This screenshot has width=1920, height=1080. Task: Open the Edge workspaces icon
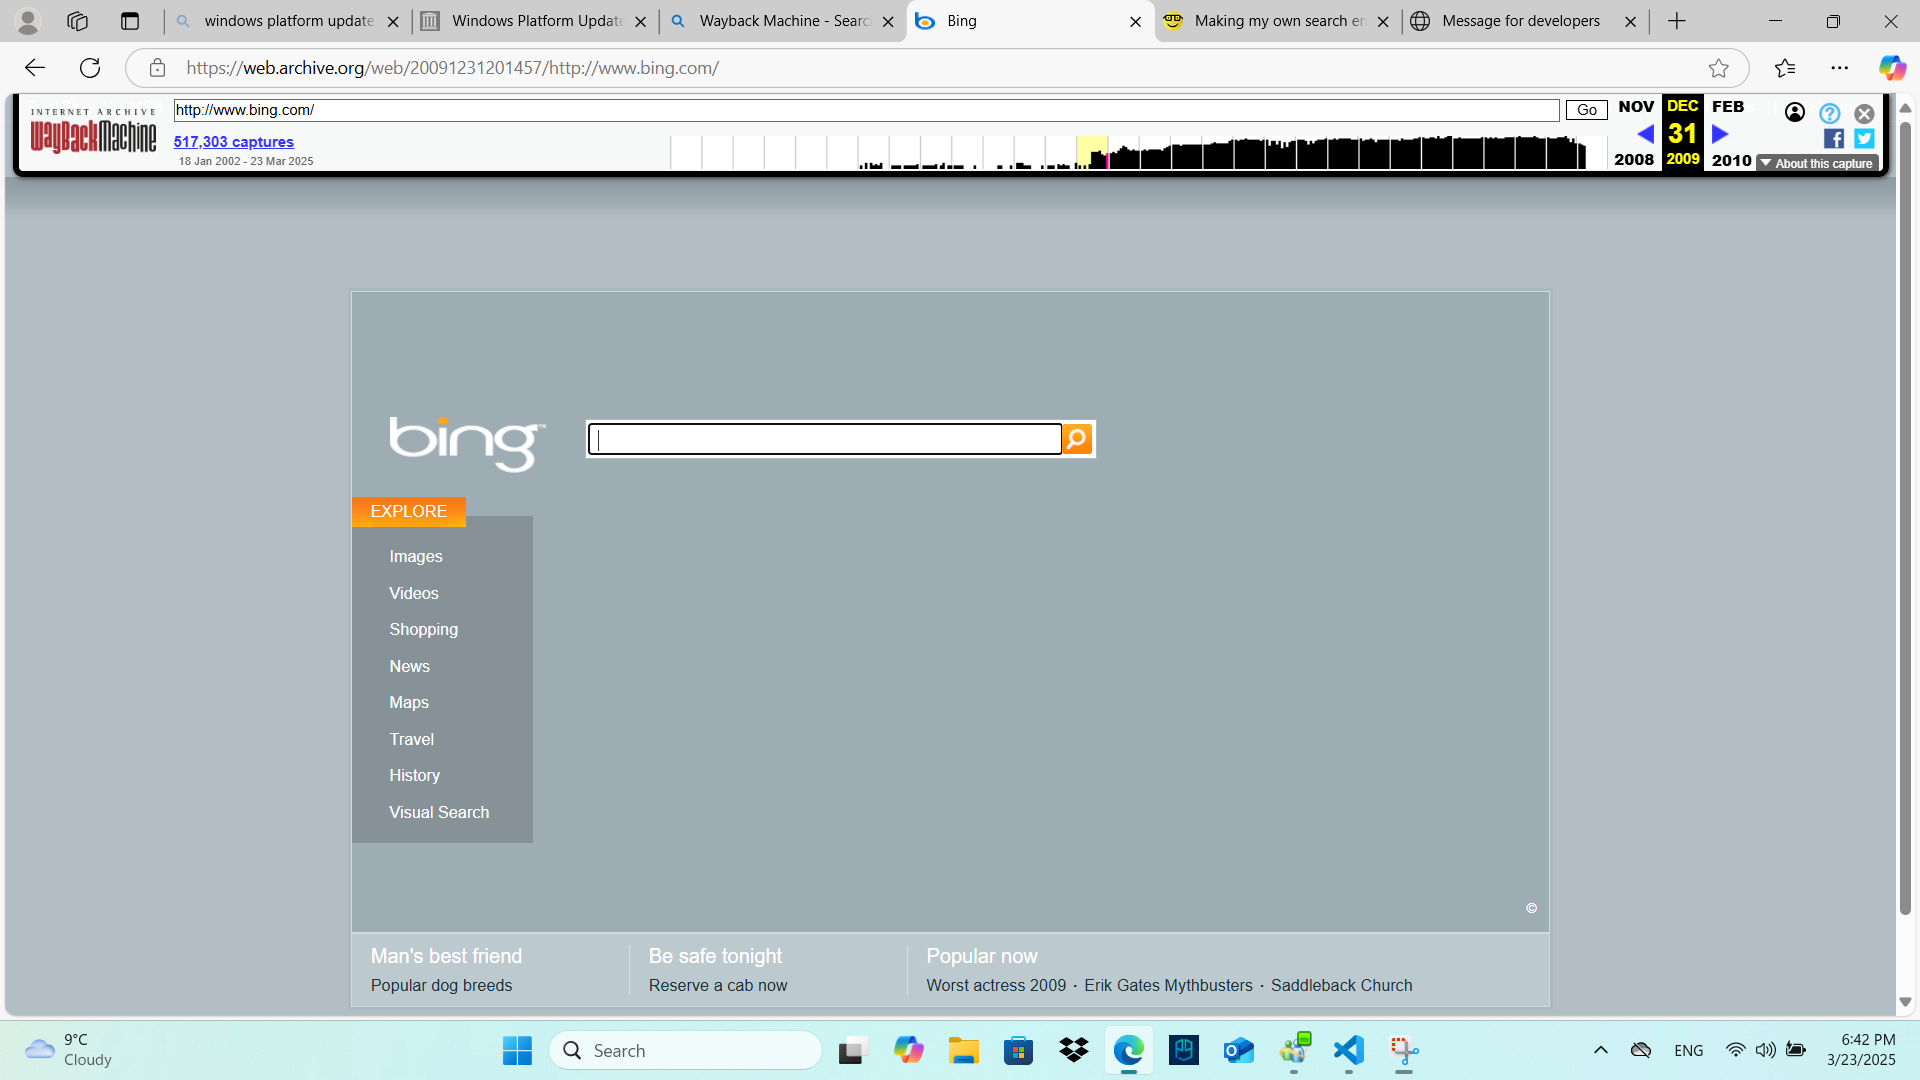(77, 21)
